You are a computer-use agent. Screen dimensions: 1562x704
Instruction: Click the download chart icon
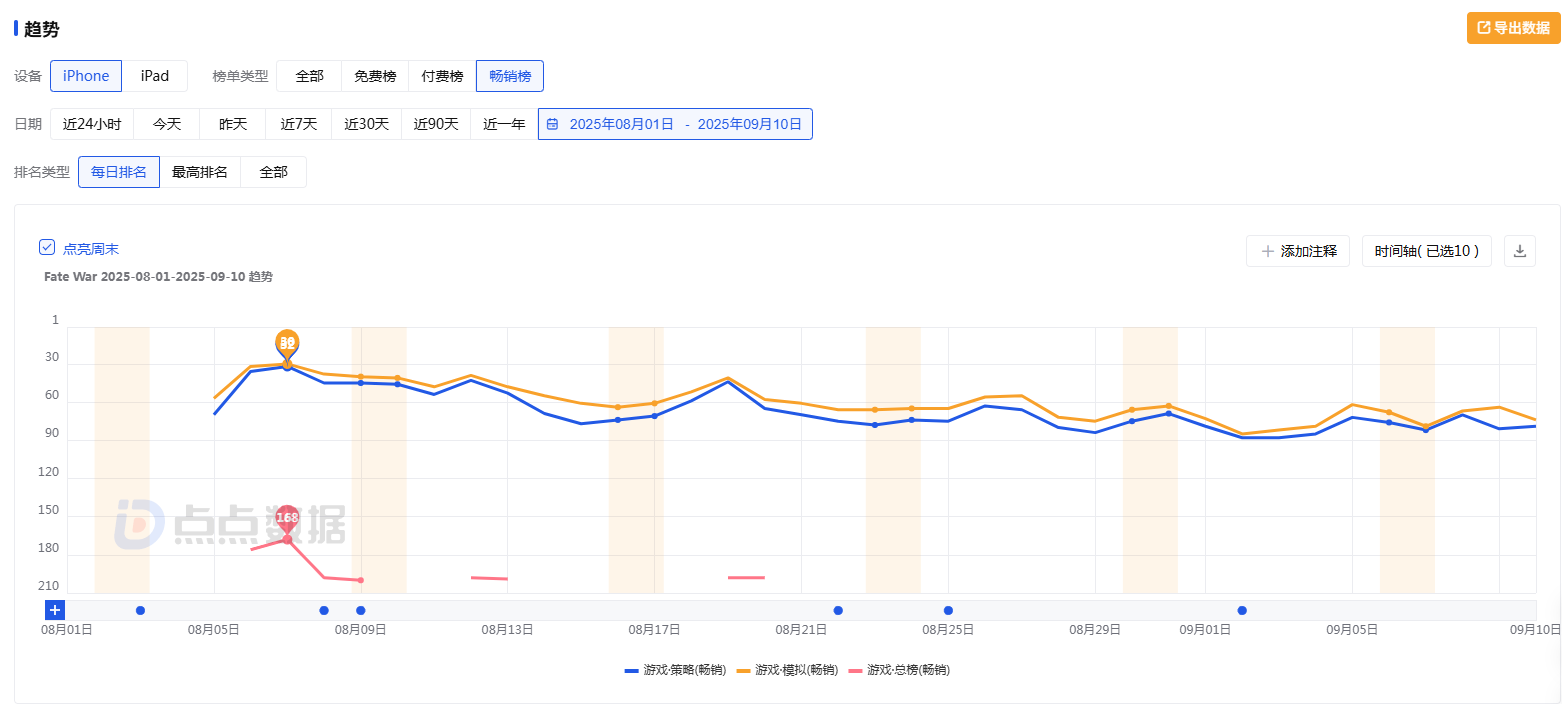[1520, 251]
